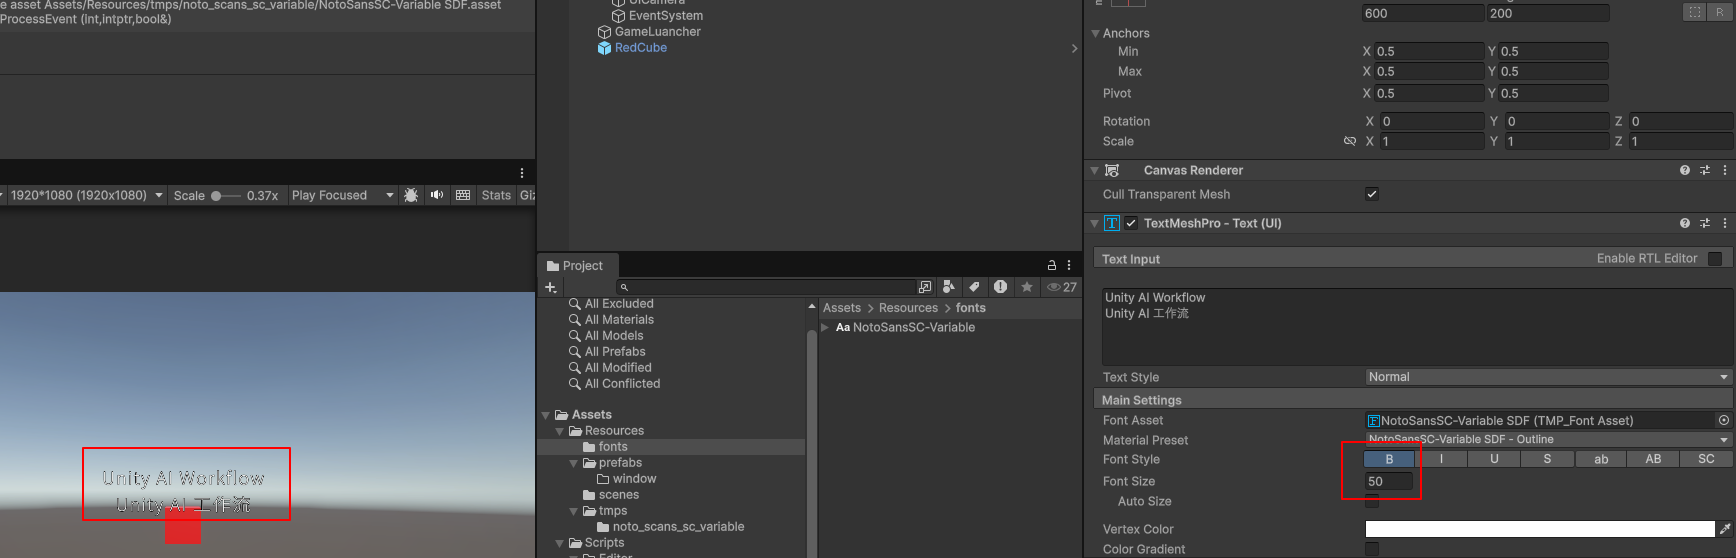Open TextMeshPro component options menu

pos(1725,223)
